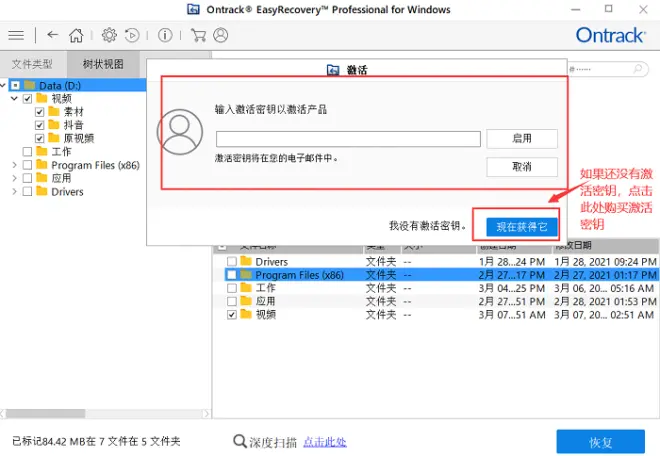Go back using the left arrow
Viewport: 660px width, 456px height.
[x=53, y=35]
